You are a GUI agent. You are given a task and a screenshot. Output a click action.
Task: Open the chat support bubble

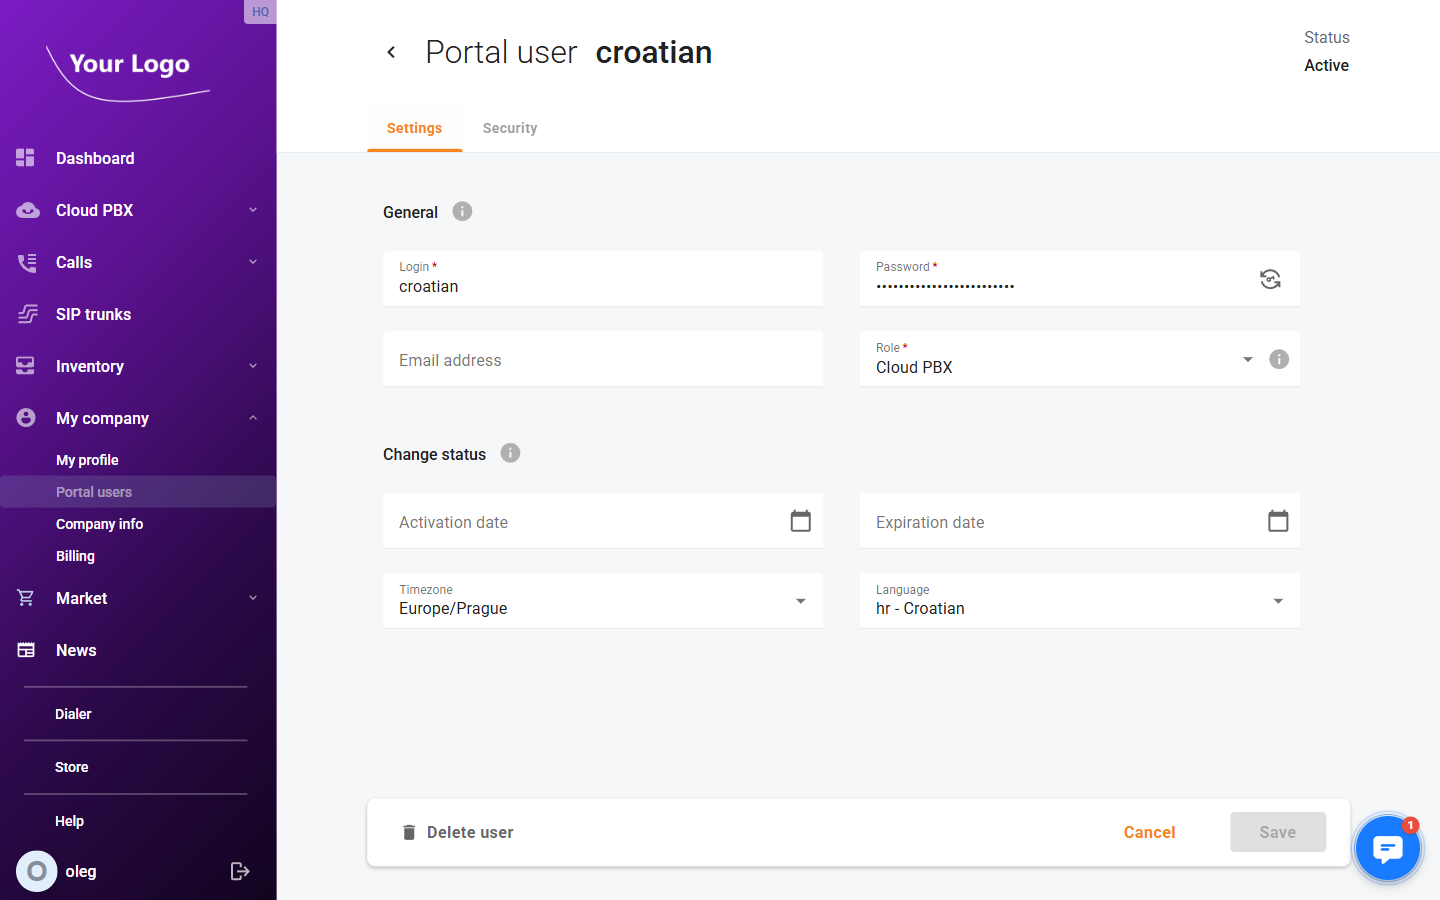coord(1388,848)
